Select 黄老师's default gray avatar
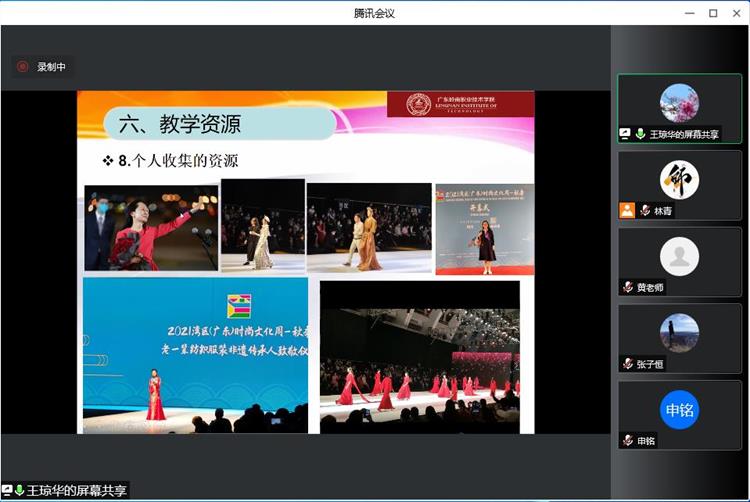This screenshot has height=502, width=750. (679, 257)
